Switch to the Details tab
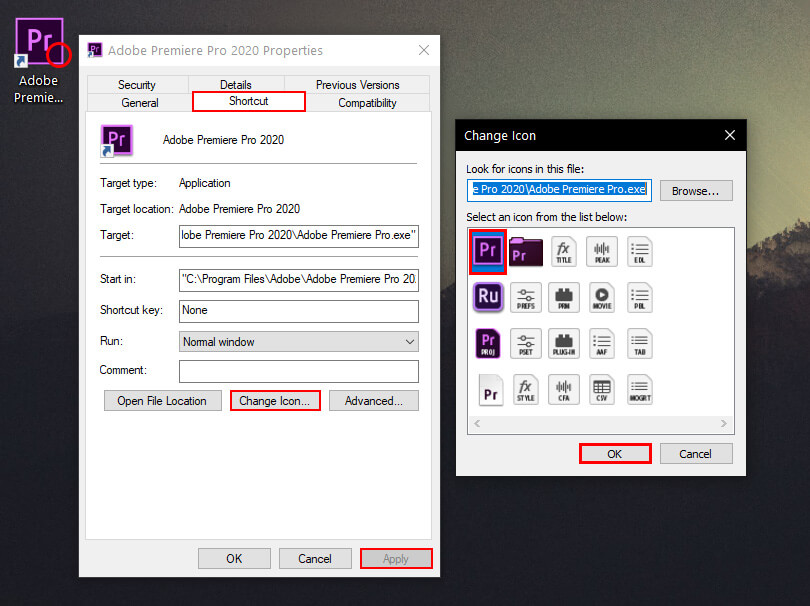Image resolution: width=810 pixels, height=606 pixels. (236, 85)
